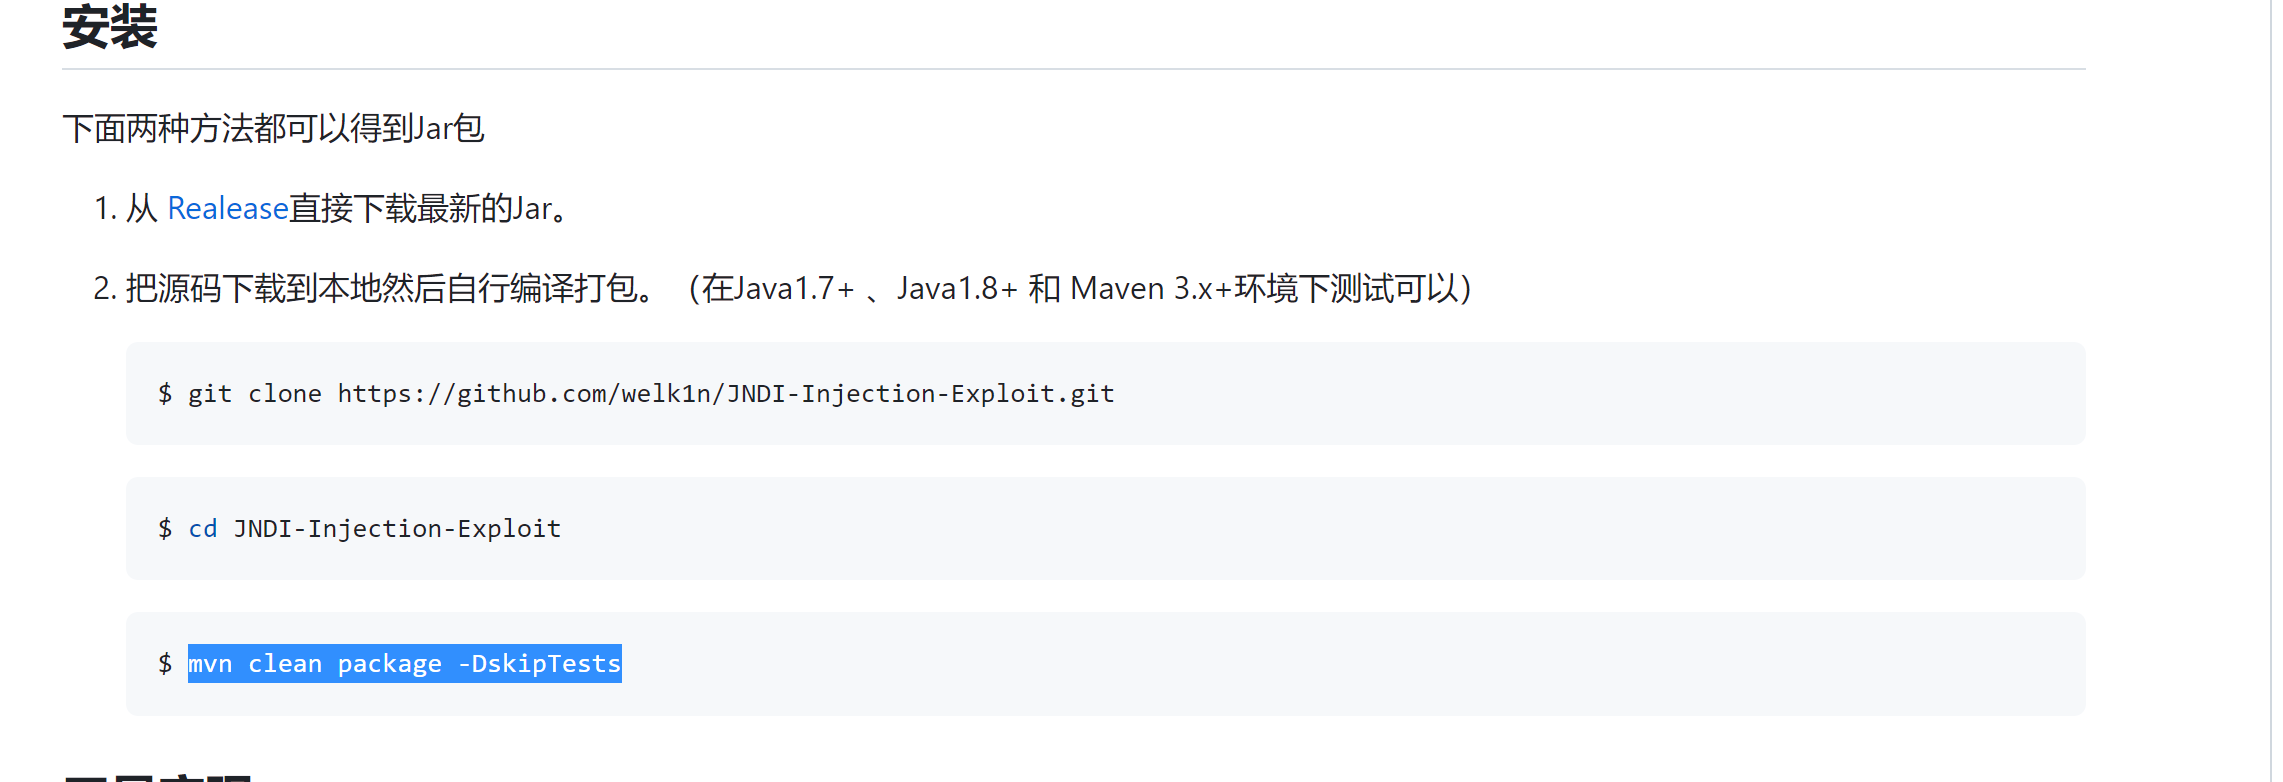Click the JNDI-Injection-Exploit directory name after cd
Screen dimensions: 2283x782
397,529
